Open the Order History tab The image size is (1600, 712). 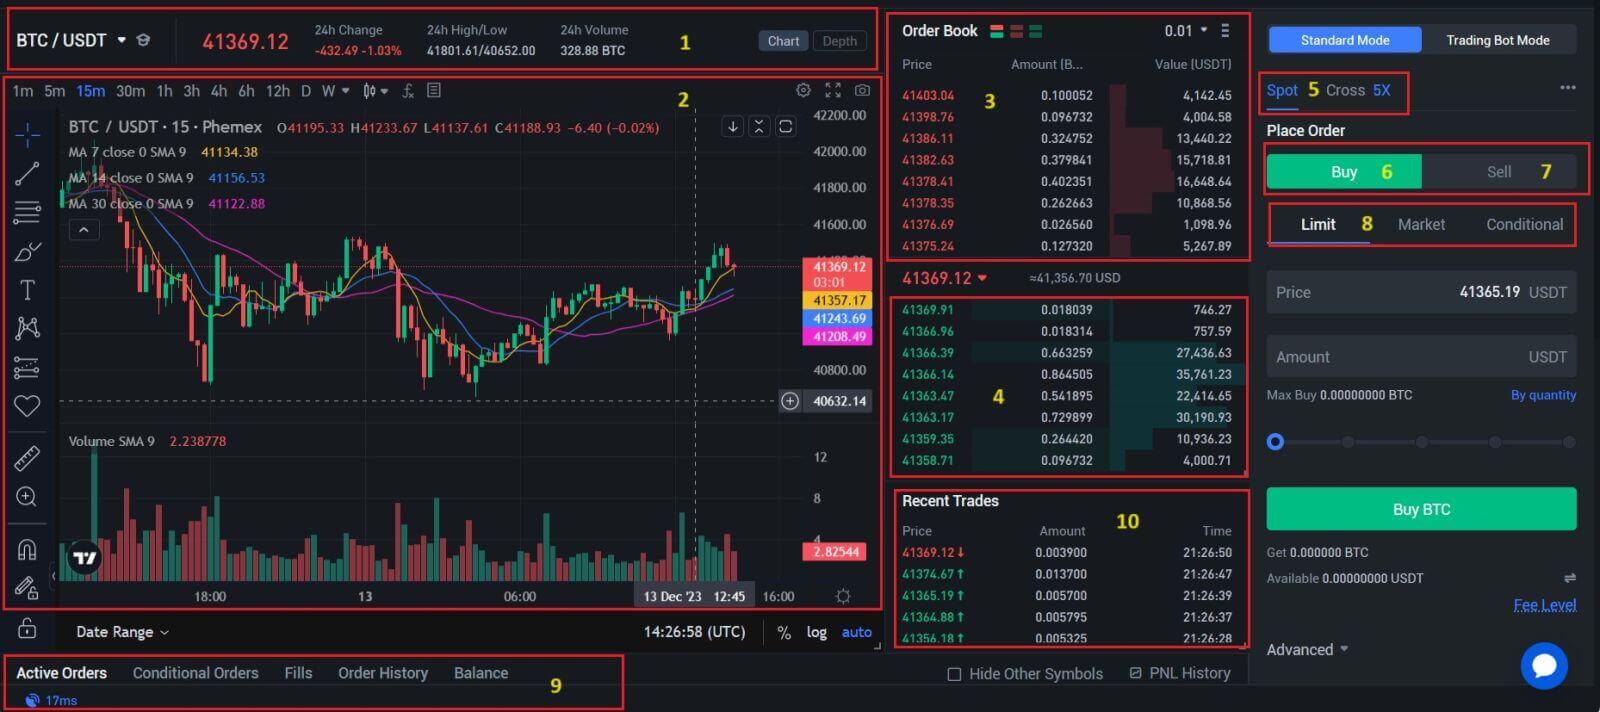(382, 673)
